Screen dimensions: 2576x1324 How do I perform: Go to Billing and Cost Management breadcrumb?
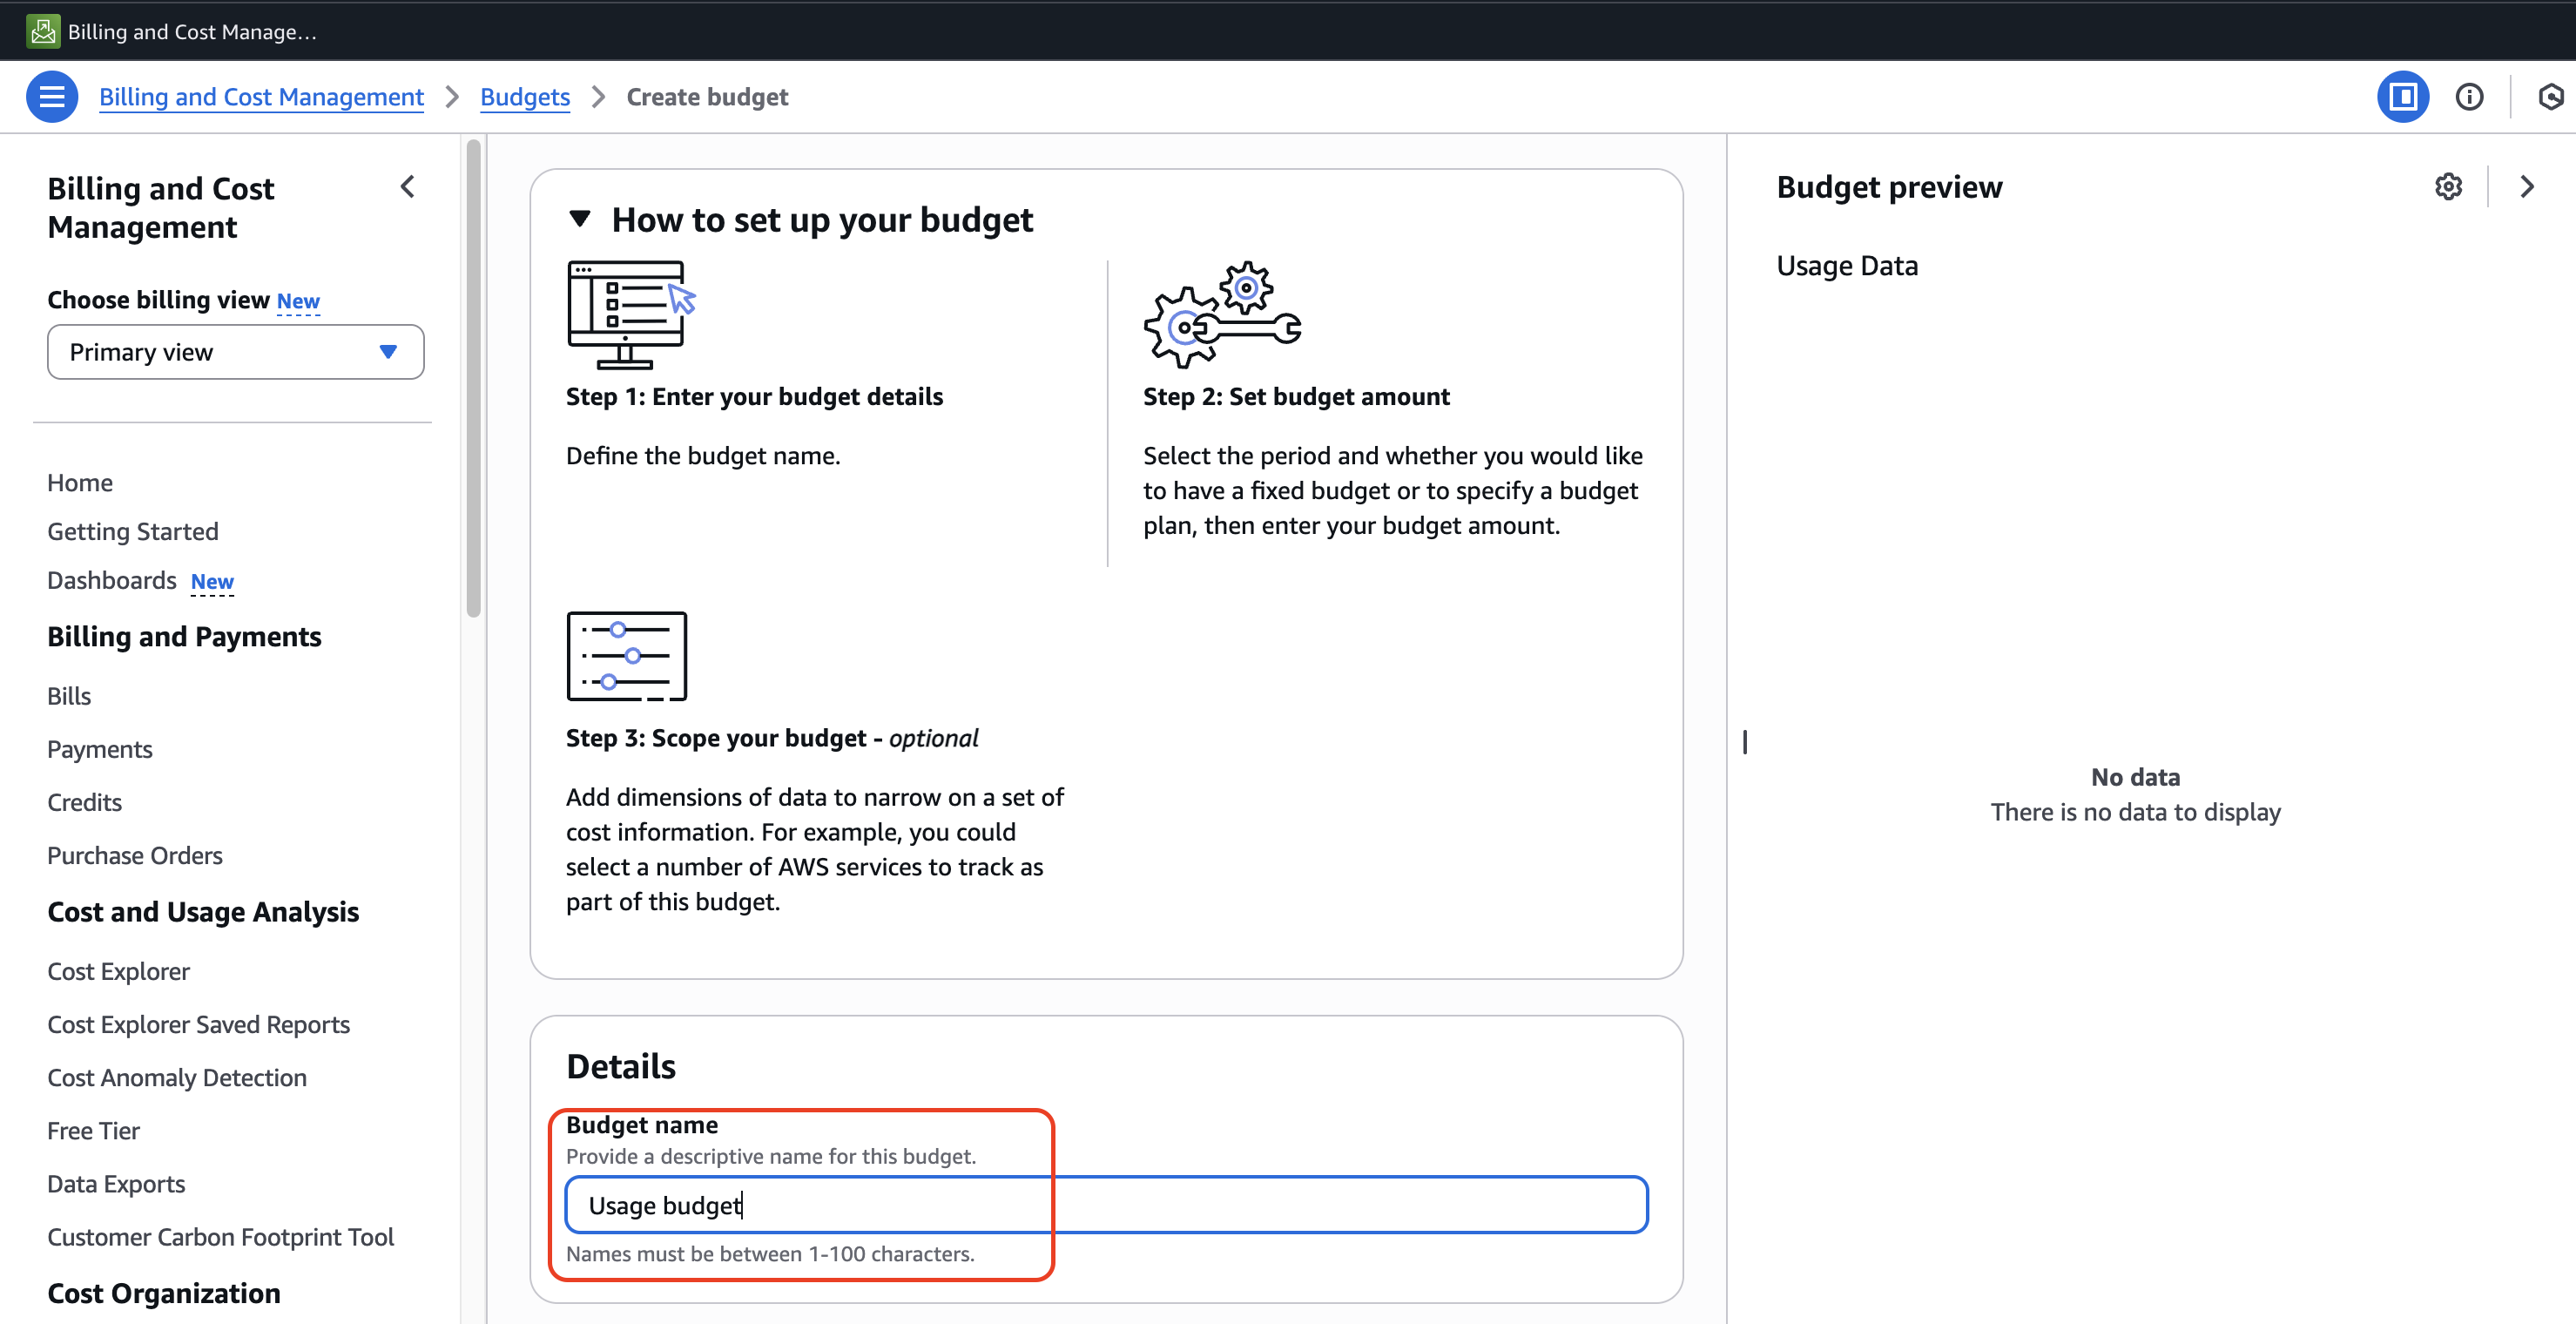pyautogui.click(x=261, y=97)
